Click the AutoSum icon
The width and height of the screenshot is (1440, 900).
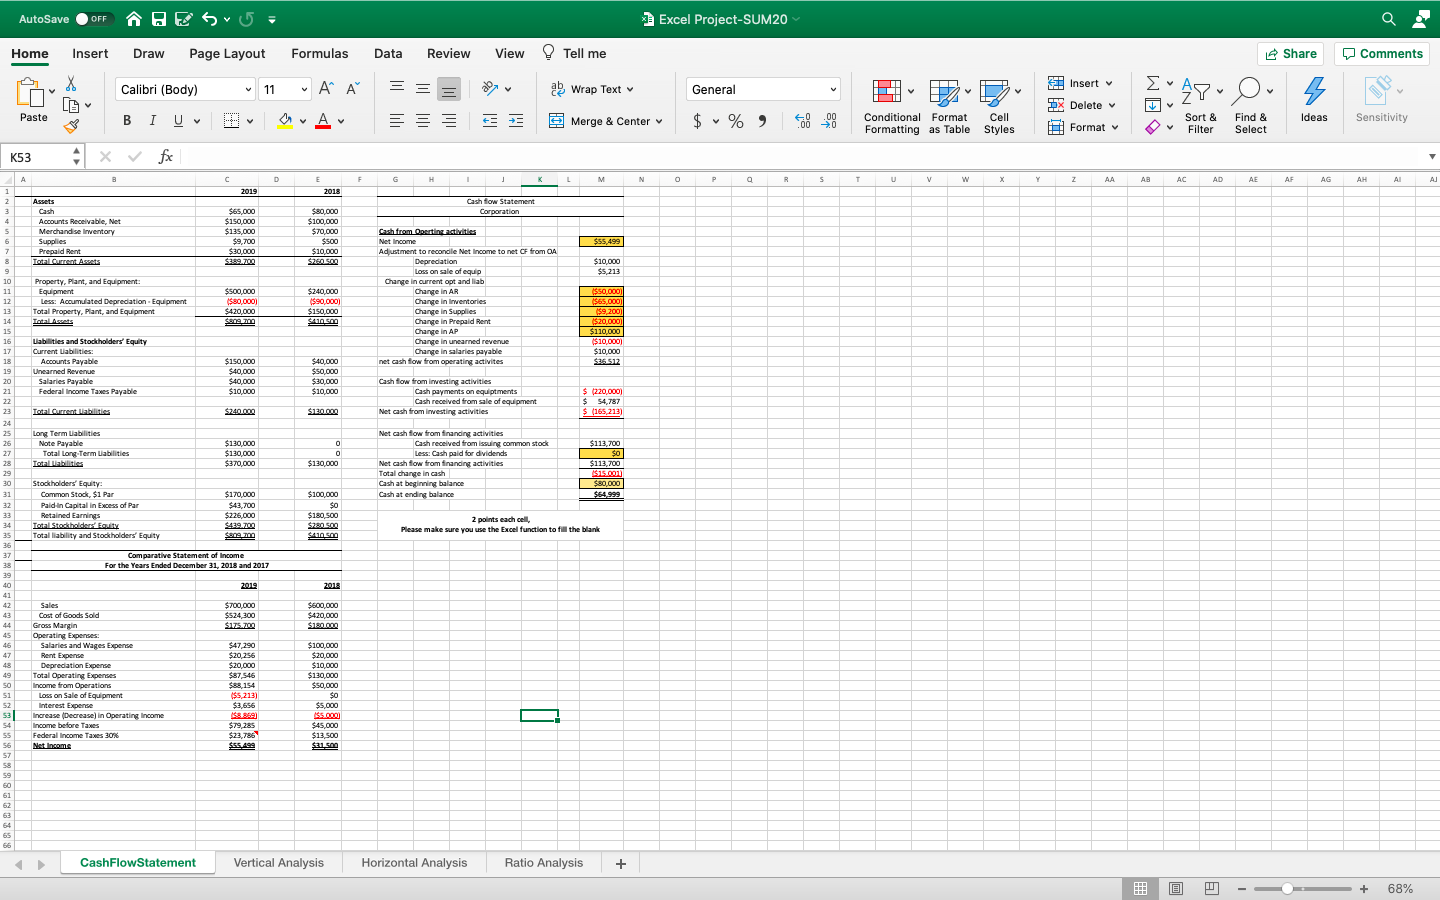coord(1151,84)
